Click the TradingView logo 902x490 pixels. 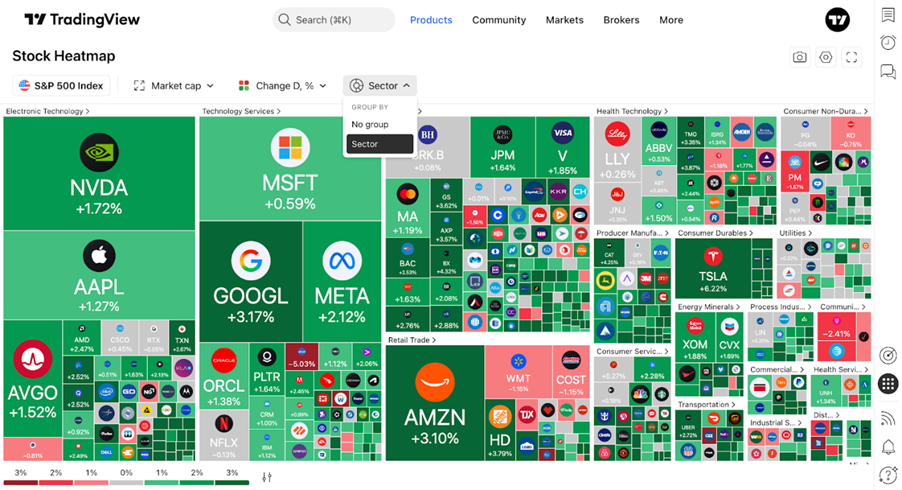tap(82, 20)
